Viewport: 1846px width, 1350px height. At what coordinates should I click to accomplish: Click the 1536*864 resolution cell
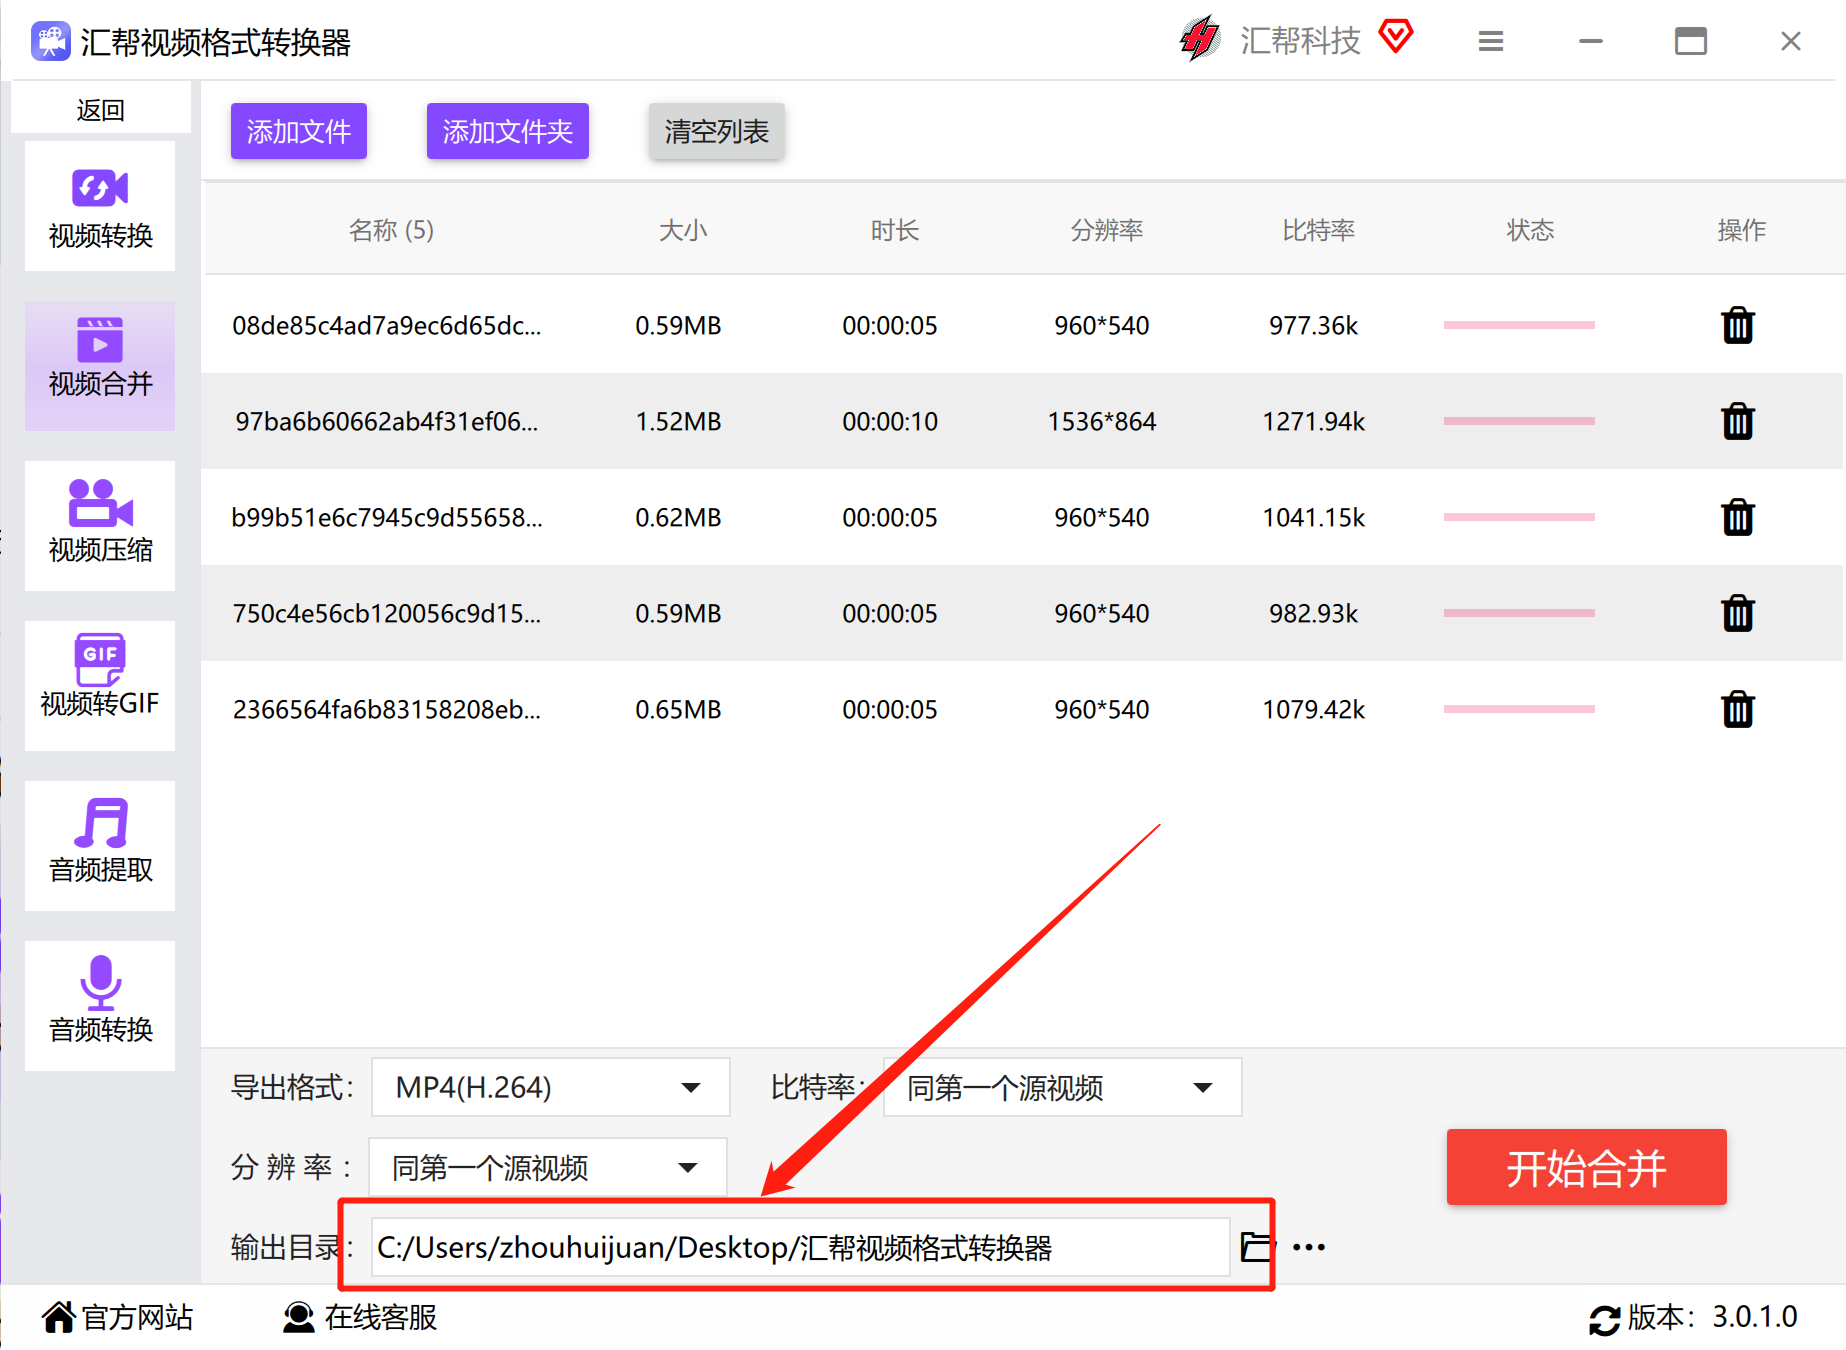click(x=1102, y=421)
